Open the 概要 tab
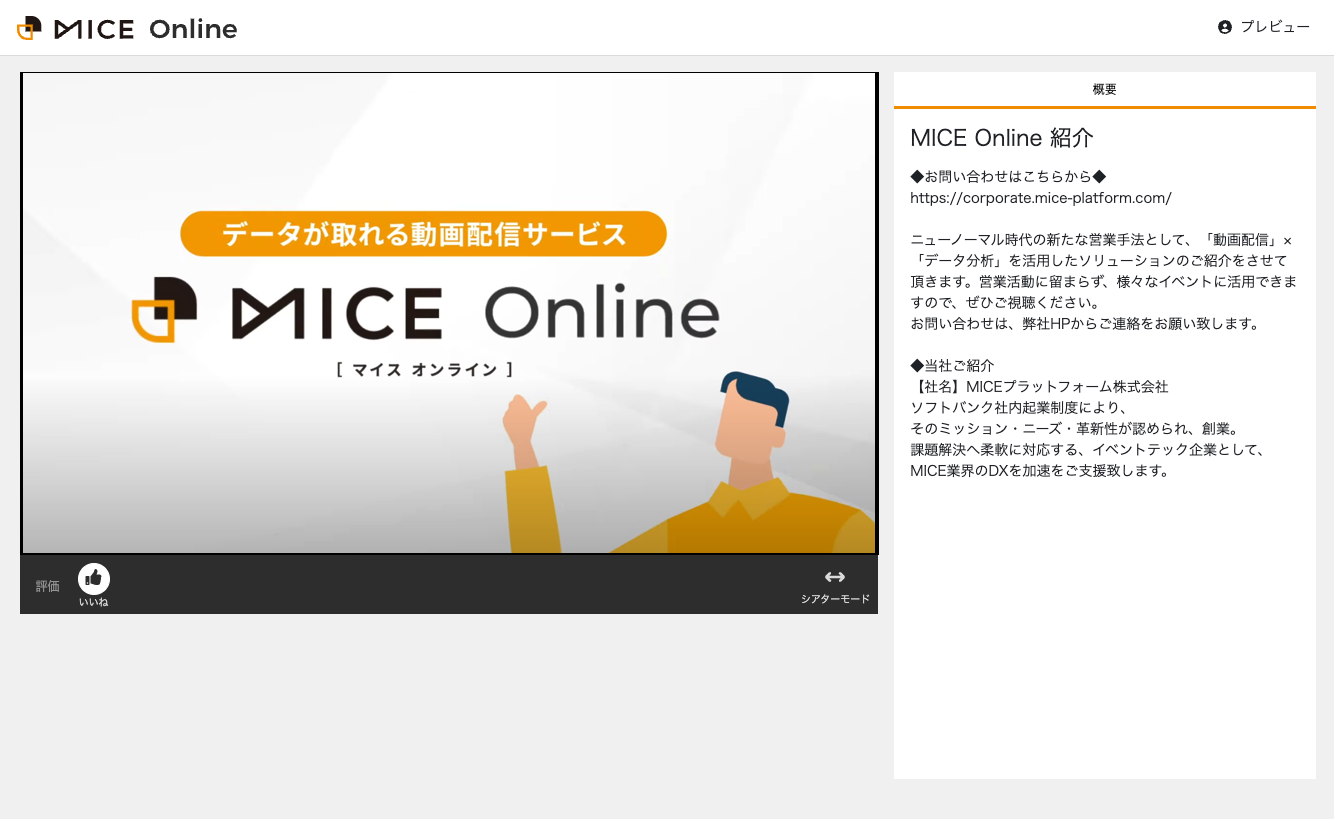This screenshot has height=819, width=1334. click(x=1104, y=89)
